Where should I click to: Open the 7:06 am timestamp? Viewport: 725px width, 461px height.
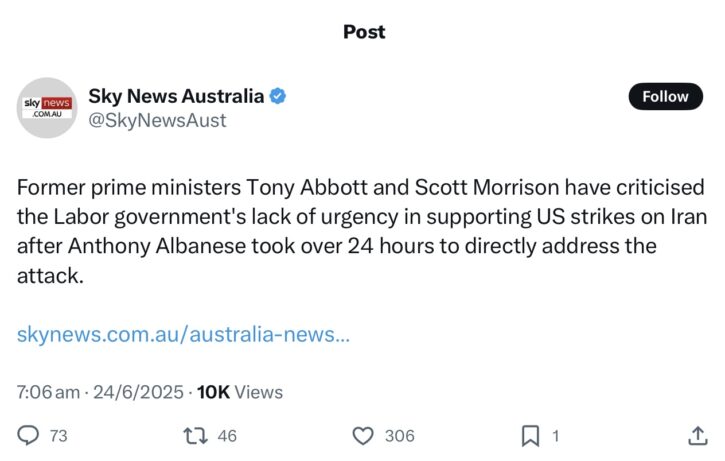click(48, 392)
